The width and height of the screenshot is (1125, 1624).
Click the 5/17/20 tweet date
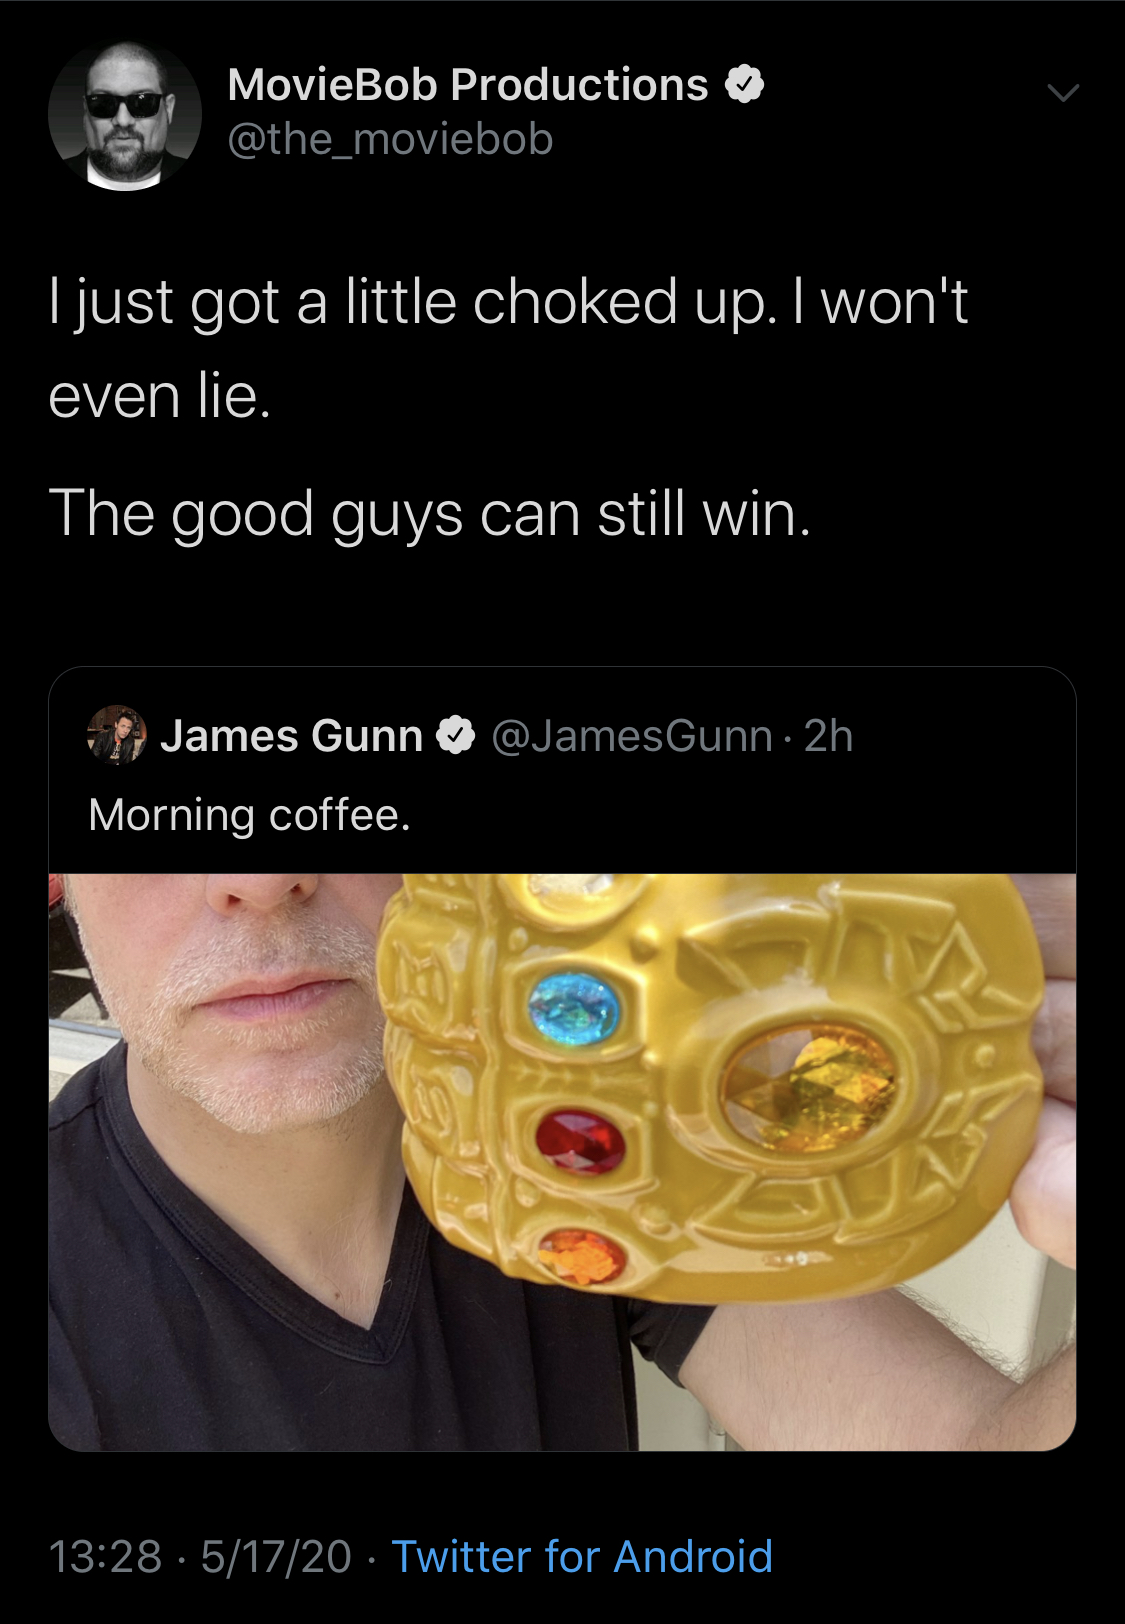coord(276,1556)
